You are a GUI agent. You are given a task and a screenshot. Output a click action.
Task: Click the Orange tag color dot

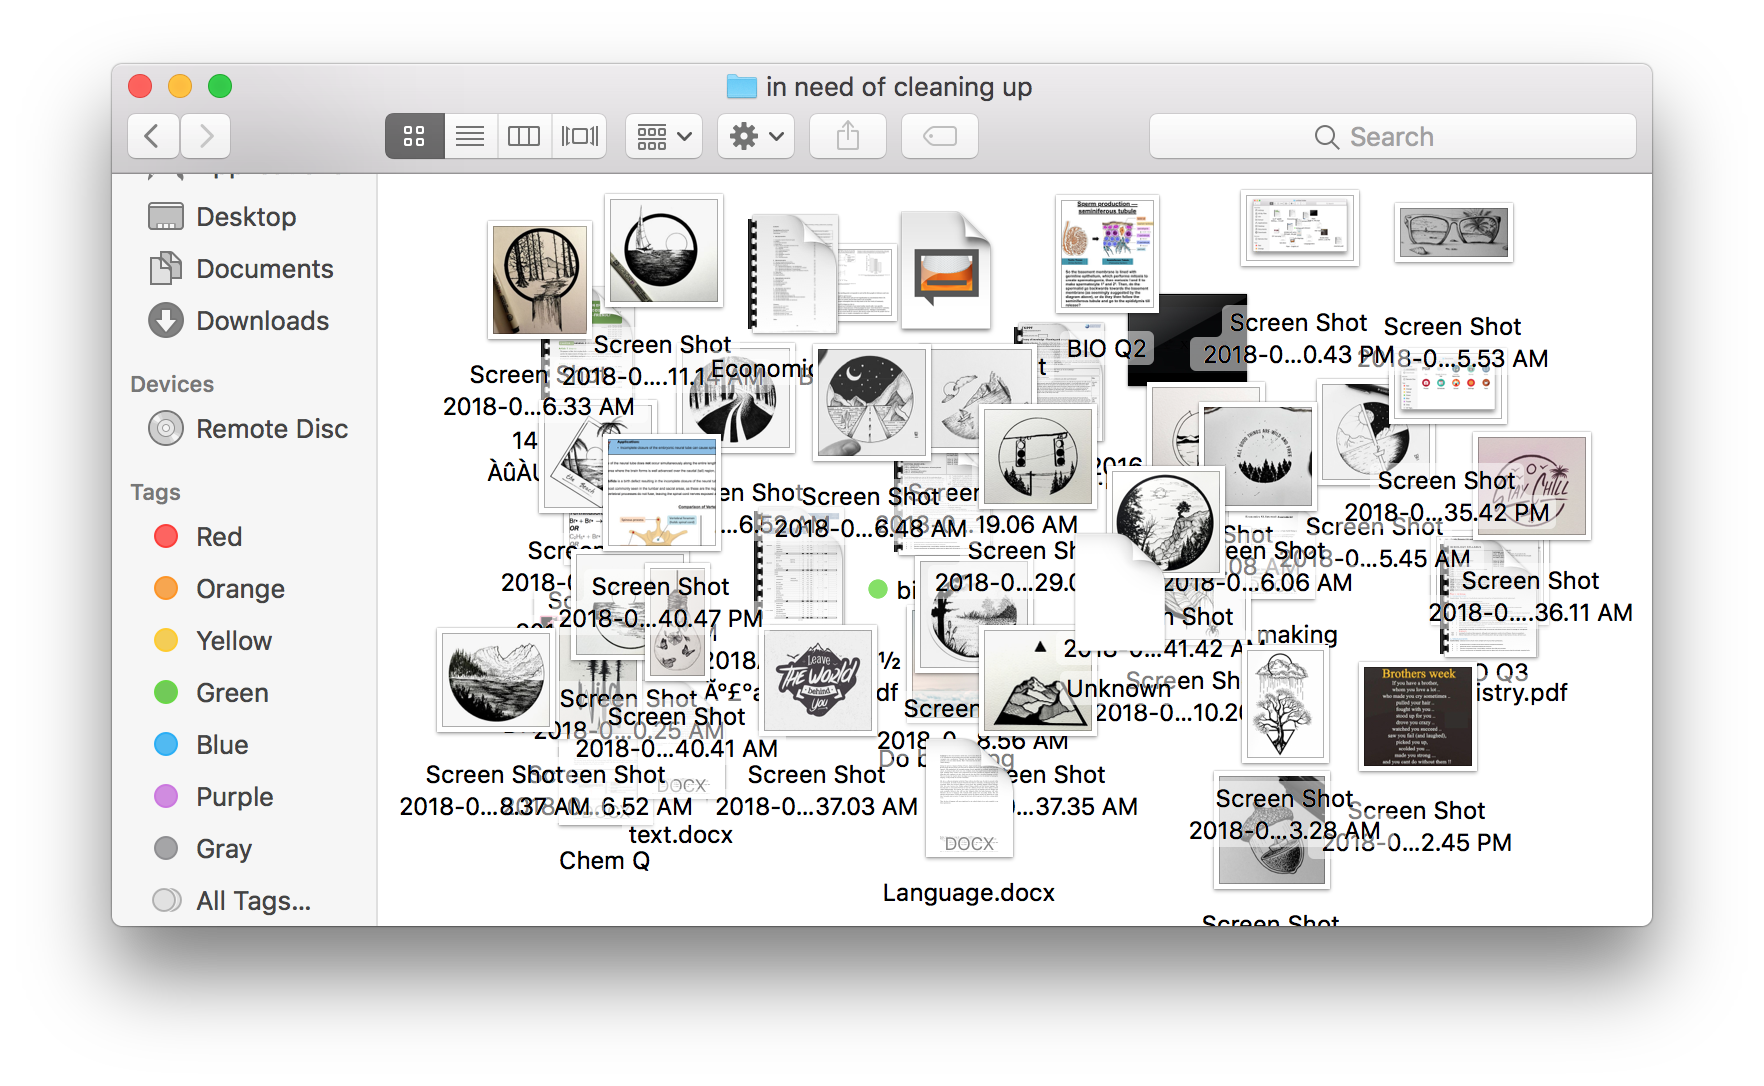pyautogui.click(x=166, y=589)
